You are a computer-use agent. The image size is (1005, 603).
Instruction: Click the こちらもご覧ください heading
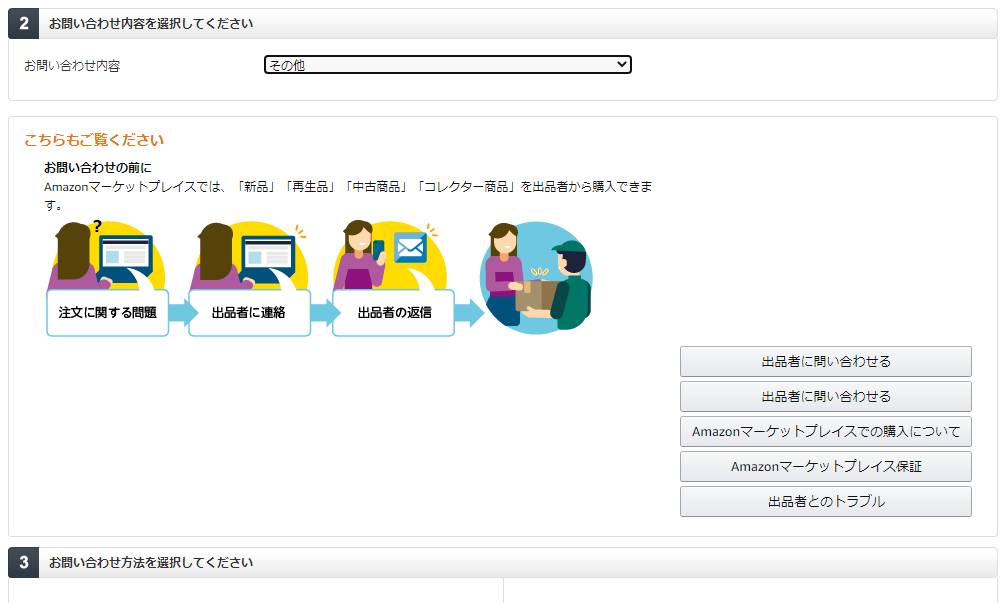pyautogui.click(x=94, y=140)
